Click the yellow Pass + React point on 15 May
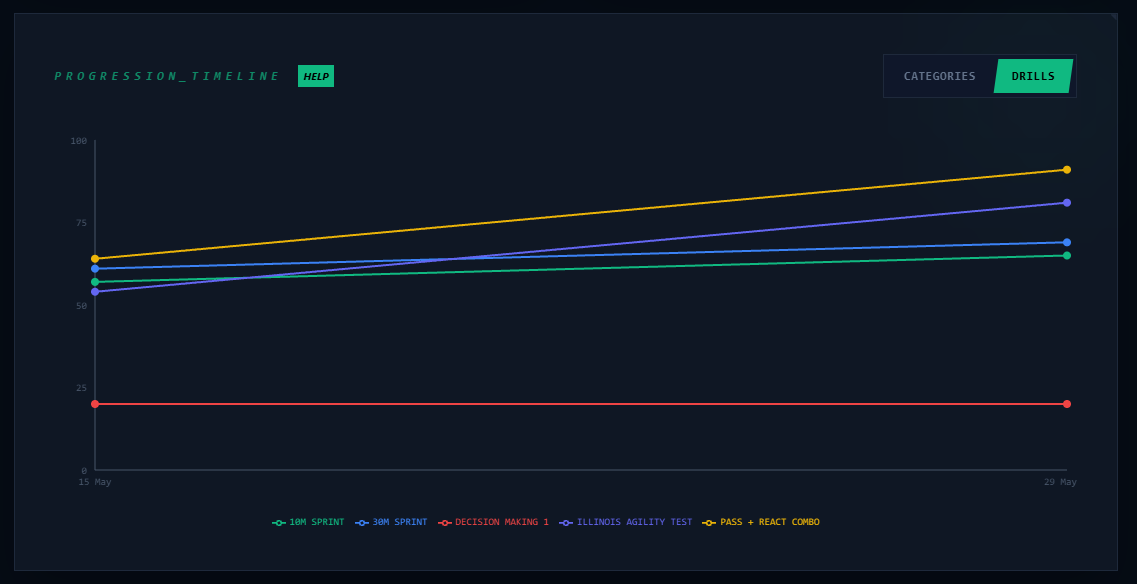The width and height of the screenshot is (1137, 584). (x=95, y=258)
